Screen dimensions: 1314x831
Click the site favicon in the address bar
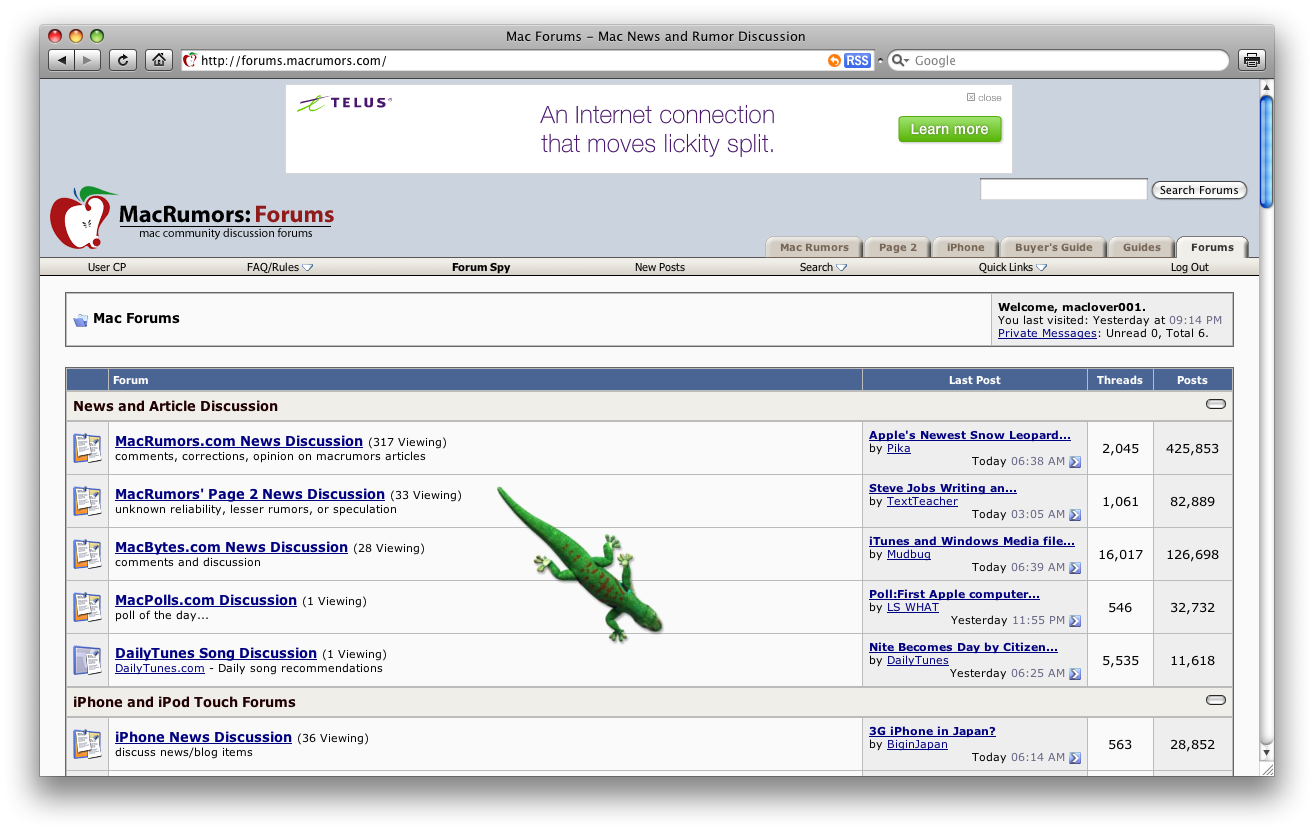click(x=190, y=61)
